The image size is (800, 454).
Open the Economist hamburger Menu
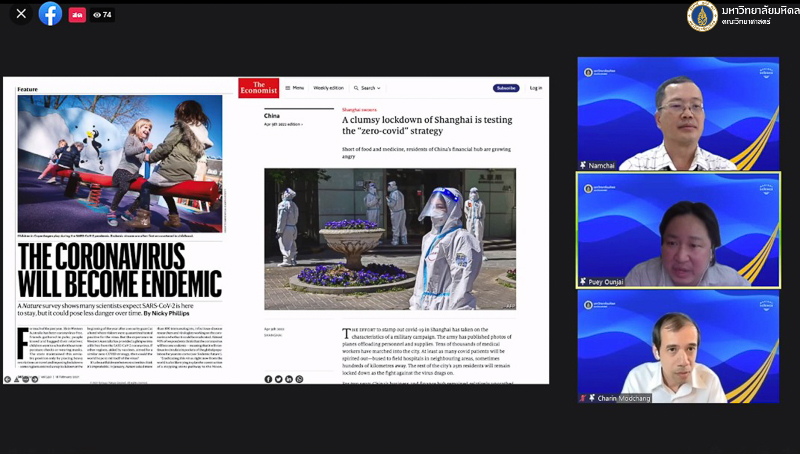tap(294, 88)
